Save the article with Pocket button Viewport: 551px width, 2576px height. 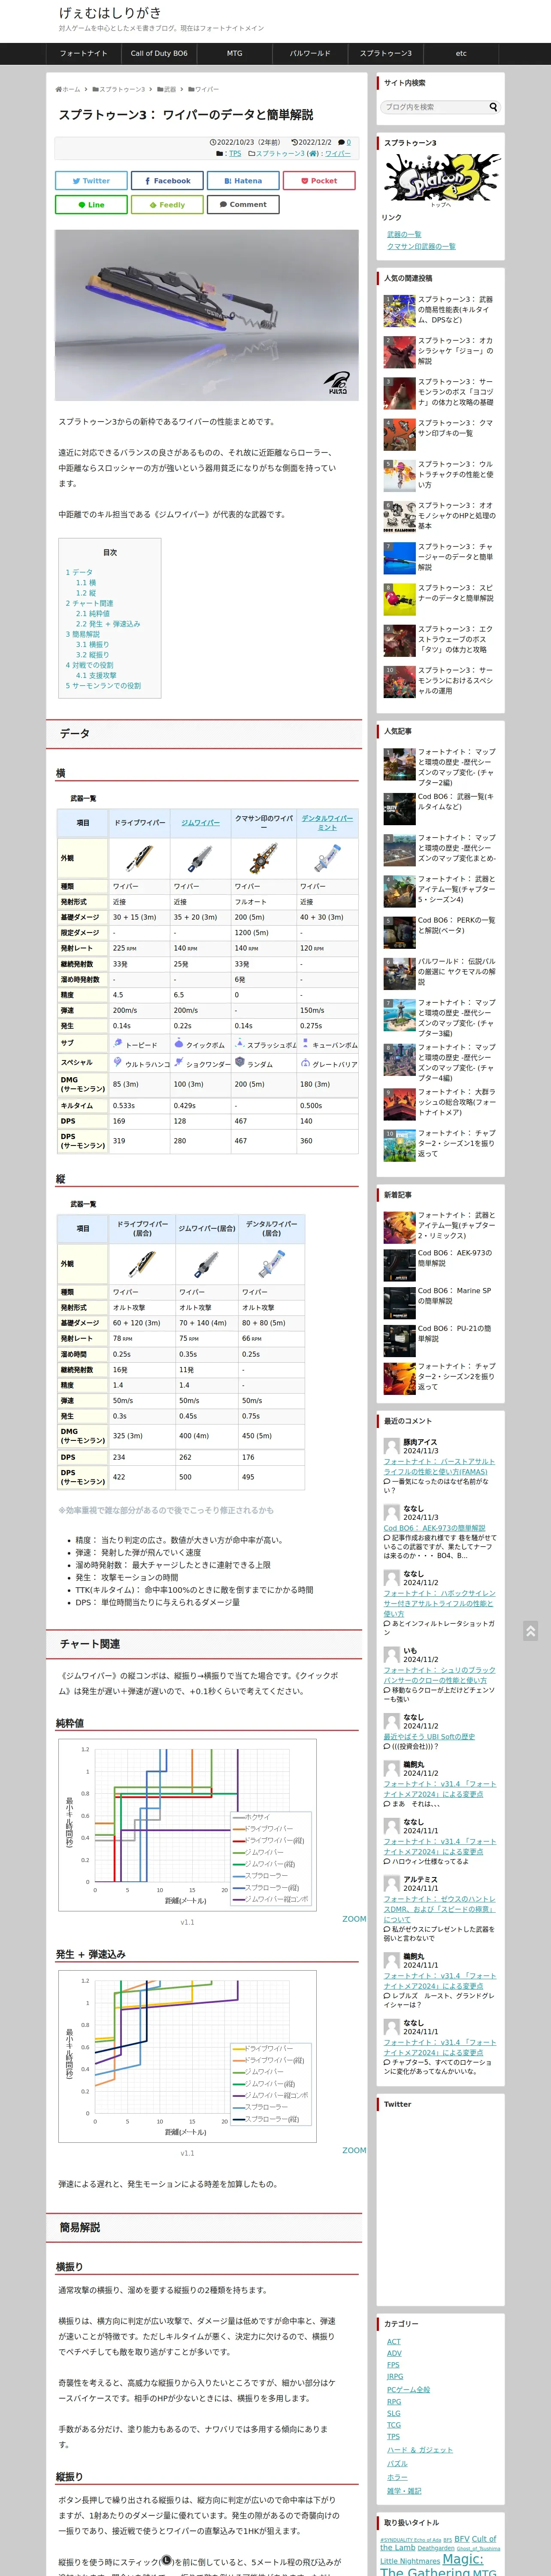coord(319,181)
